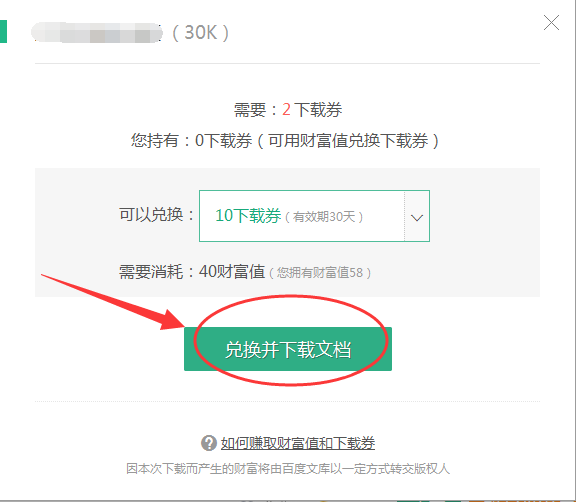
Task: Click the 可用财富值兑换下载券 parenthetical hint
Action: pos(348,140)
